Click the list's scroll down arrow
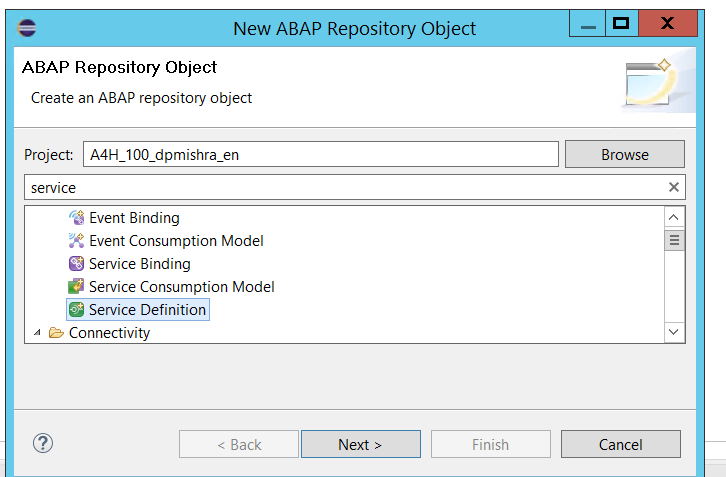The height and width of the screenshot is (477, 726). point(674,332)
